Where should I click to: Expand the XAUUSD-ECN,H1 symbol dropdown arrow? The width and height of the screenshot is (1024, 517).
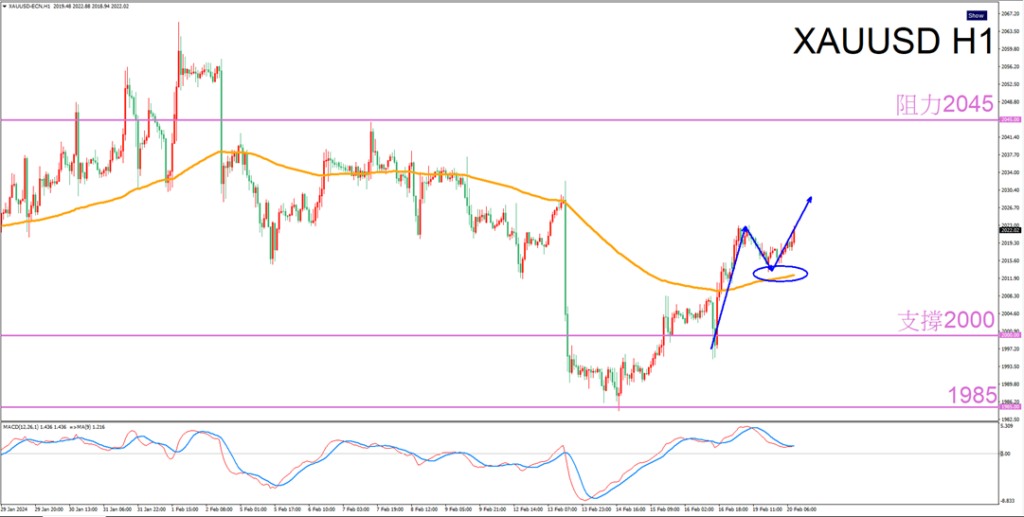tap(4, 7)
